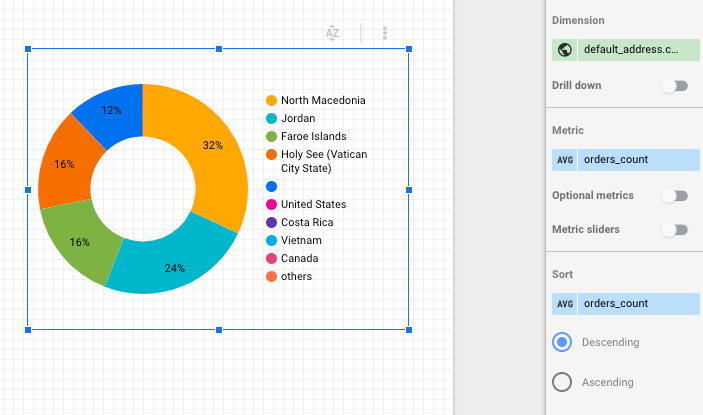
Task: Open the three-dot chart options menu
Action: [x=385, y=33]
